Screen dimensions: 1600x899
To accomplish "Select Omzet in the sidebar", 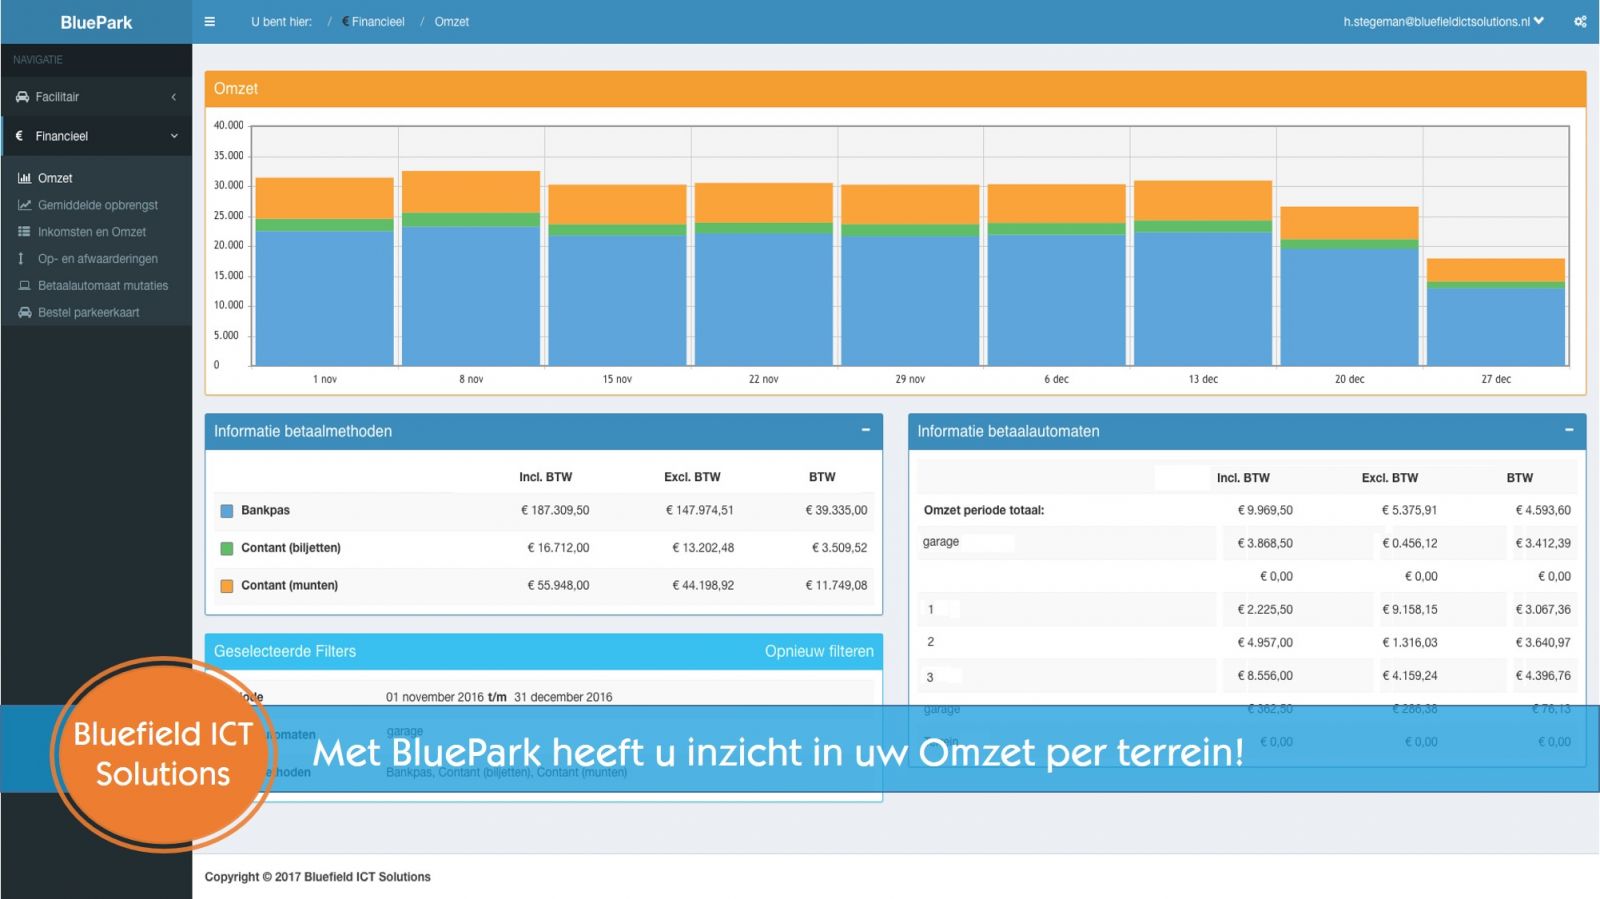I will [x=55, y=178].
